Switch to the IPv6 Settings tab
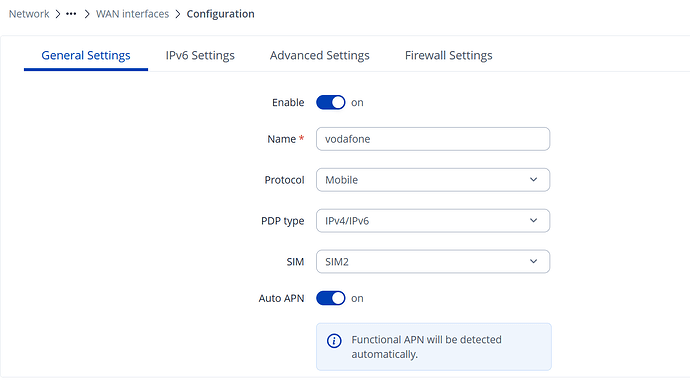Screen dimensions: 690x392 tap(200, 55)
